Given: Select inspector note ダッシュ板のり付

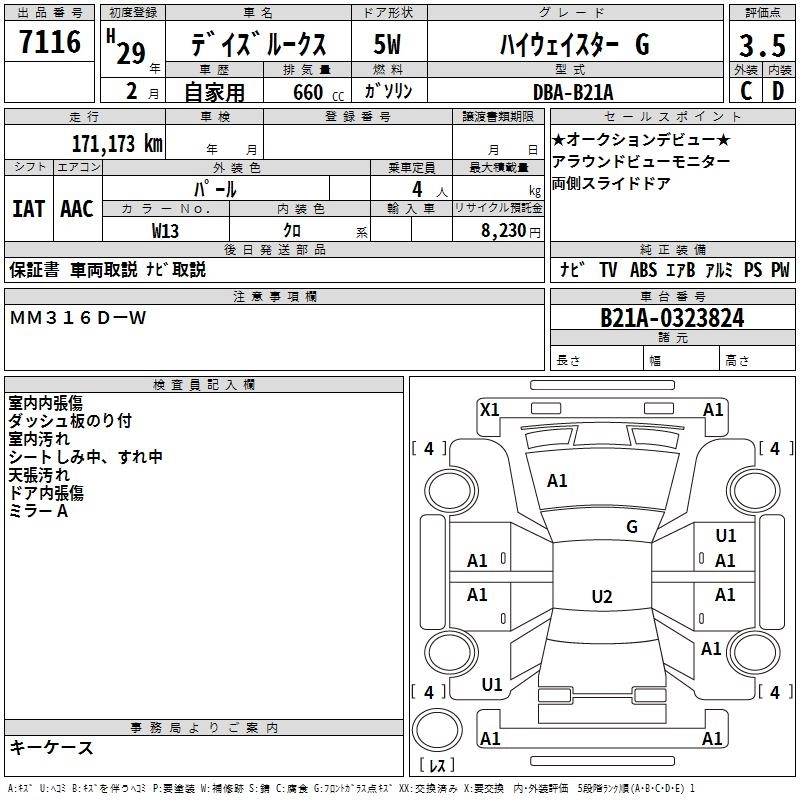Looking at the screenshot, I should (70, 421).
